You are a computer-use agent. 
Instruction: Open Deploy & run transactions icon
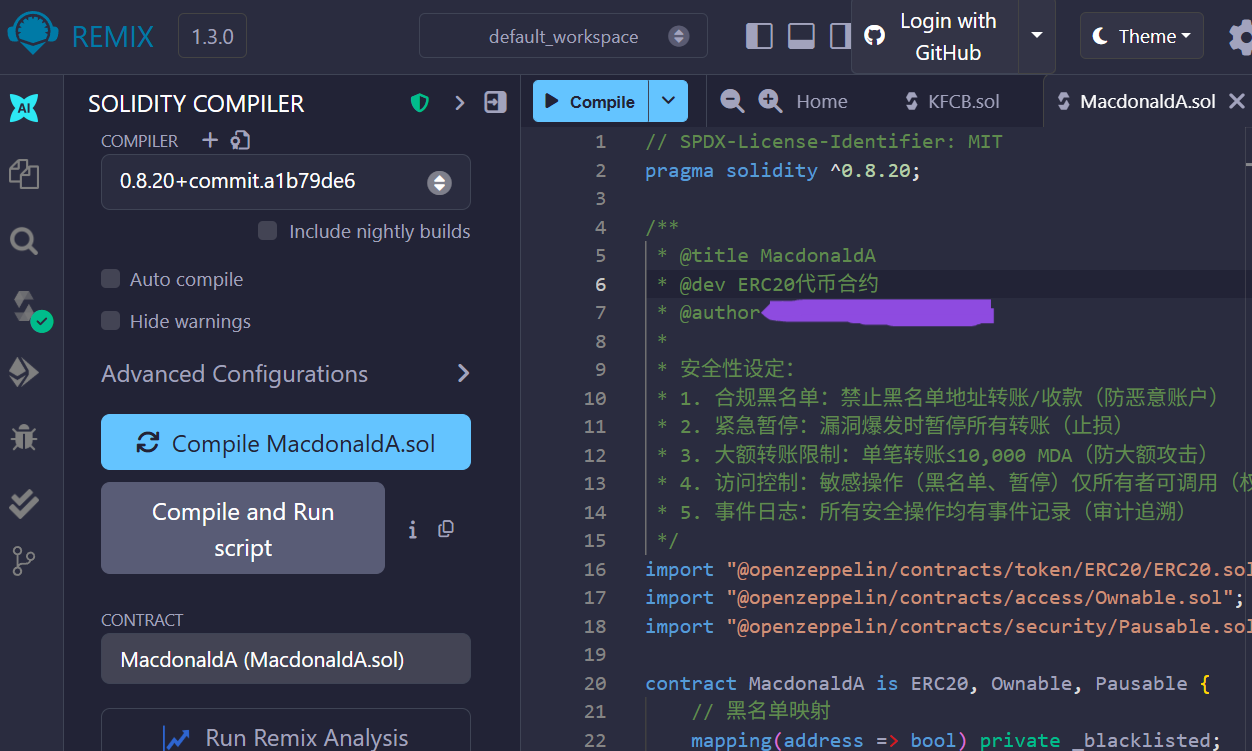pos(24,373)
